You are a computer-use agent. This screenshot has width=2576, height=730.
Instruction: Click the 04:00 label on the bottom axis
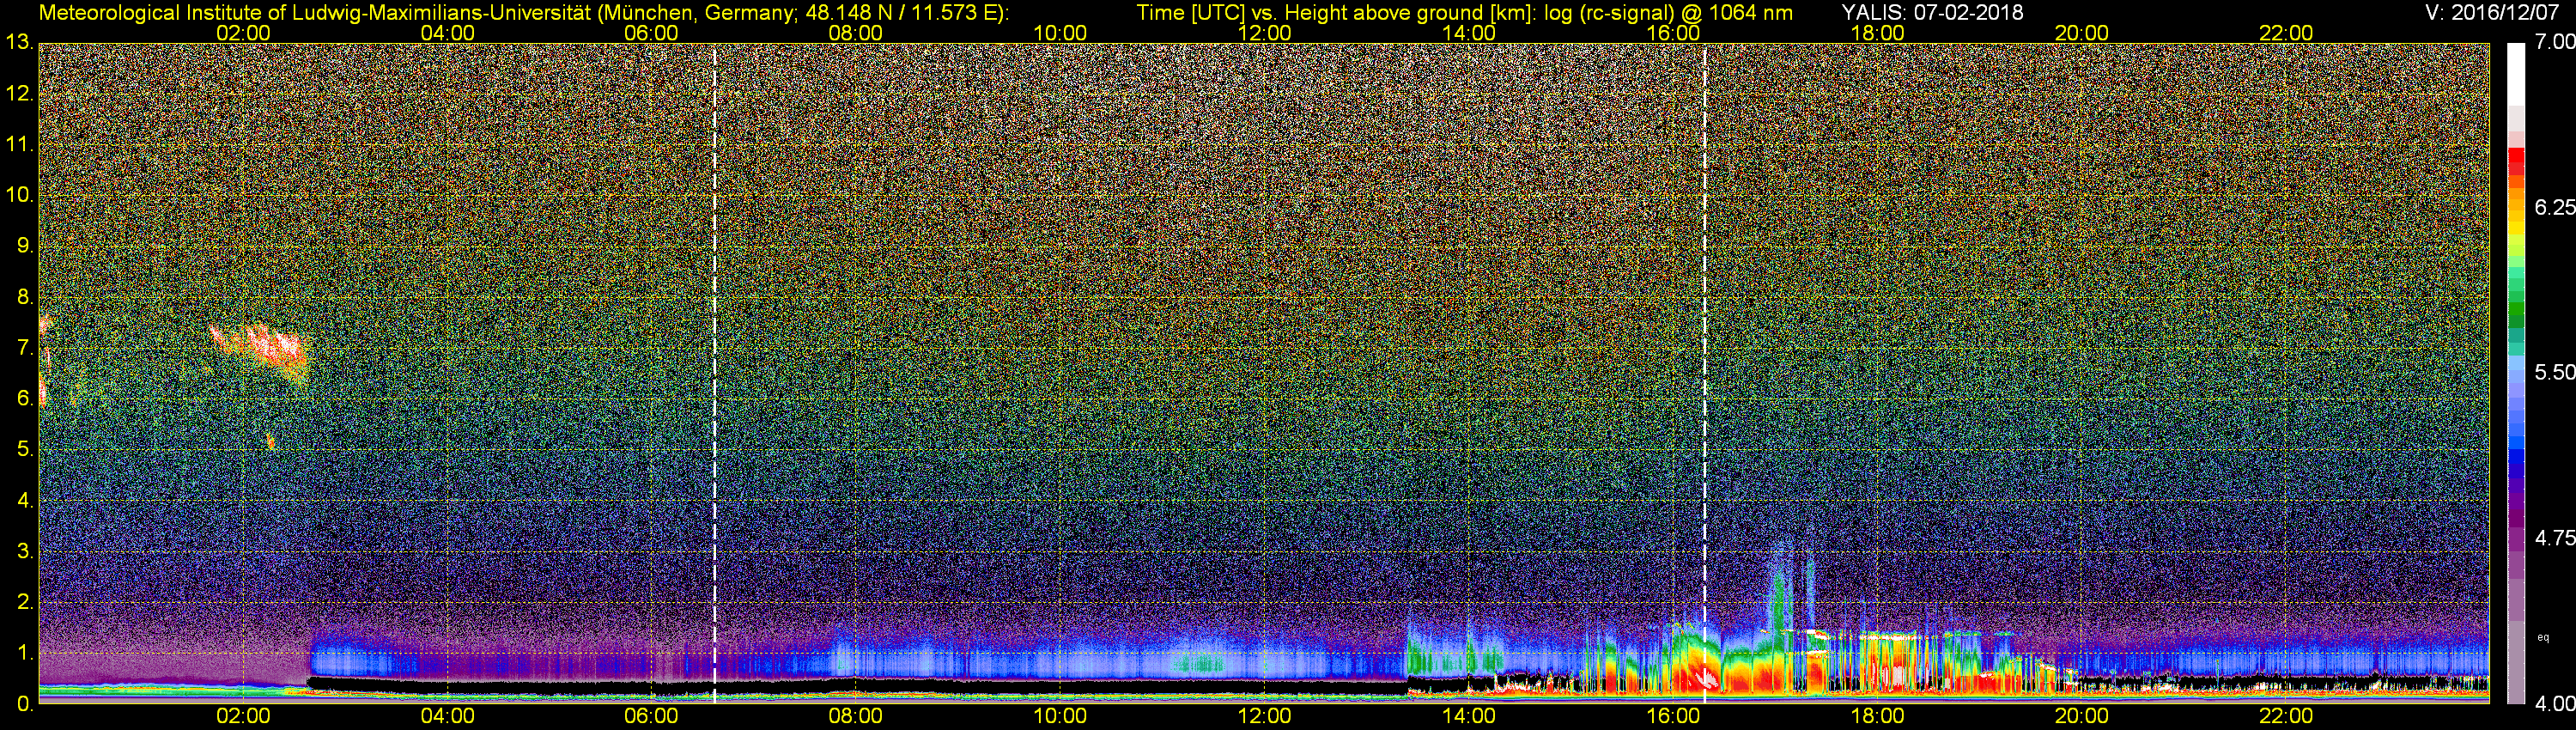coord(447,716)
